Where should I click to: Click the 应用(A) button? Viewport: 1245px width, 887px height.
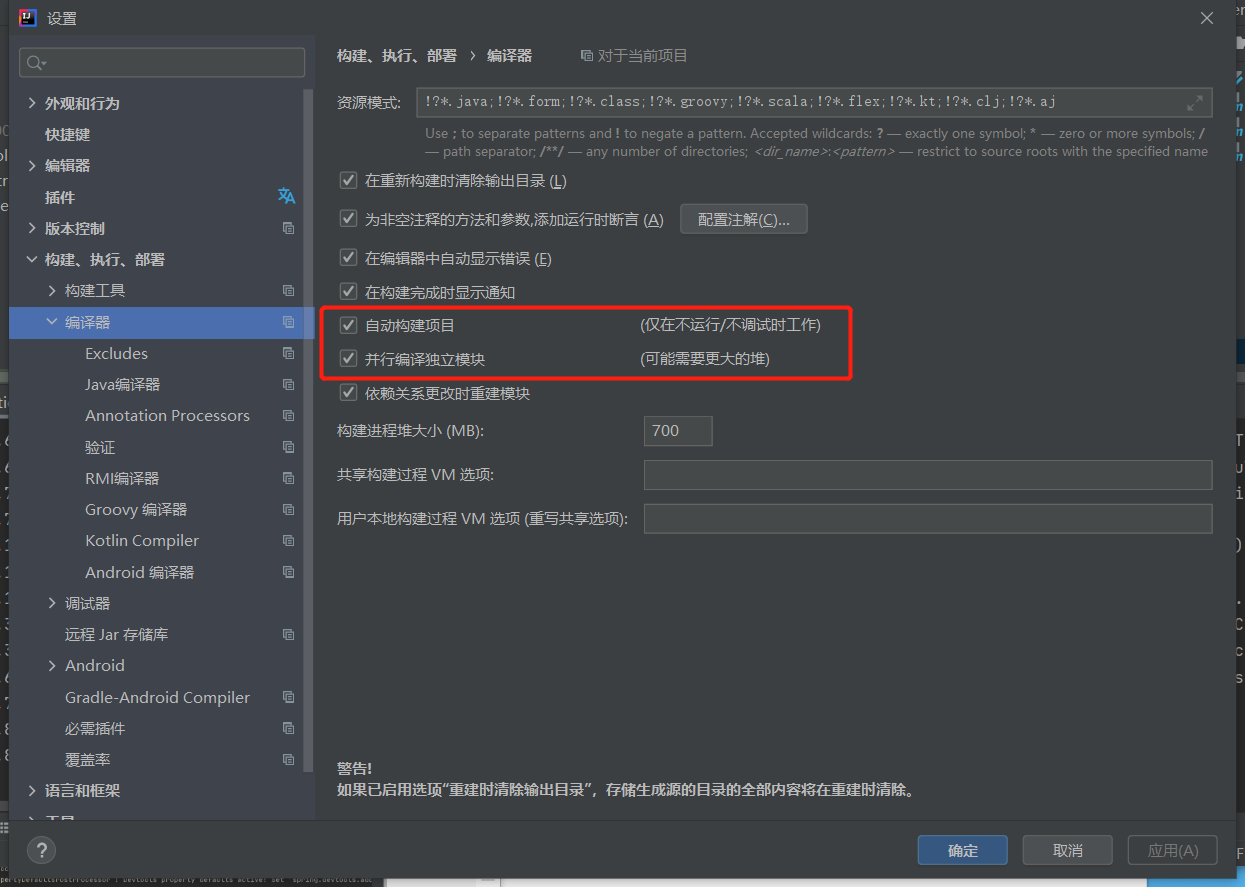[x=1172, y=850]
